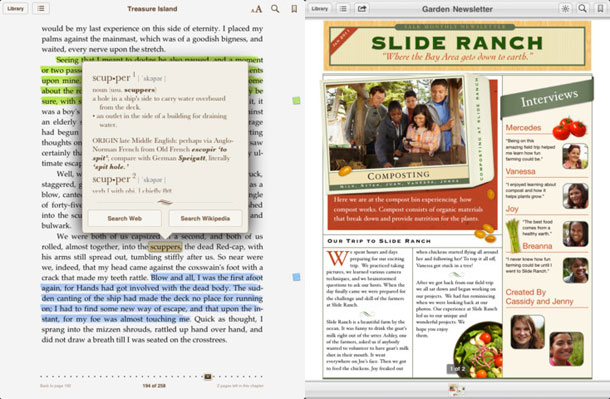The image size is (610, 399).
Task: Tap Joy portrait photo
Action: click(575, 234)
